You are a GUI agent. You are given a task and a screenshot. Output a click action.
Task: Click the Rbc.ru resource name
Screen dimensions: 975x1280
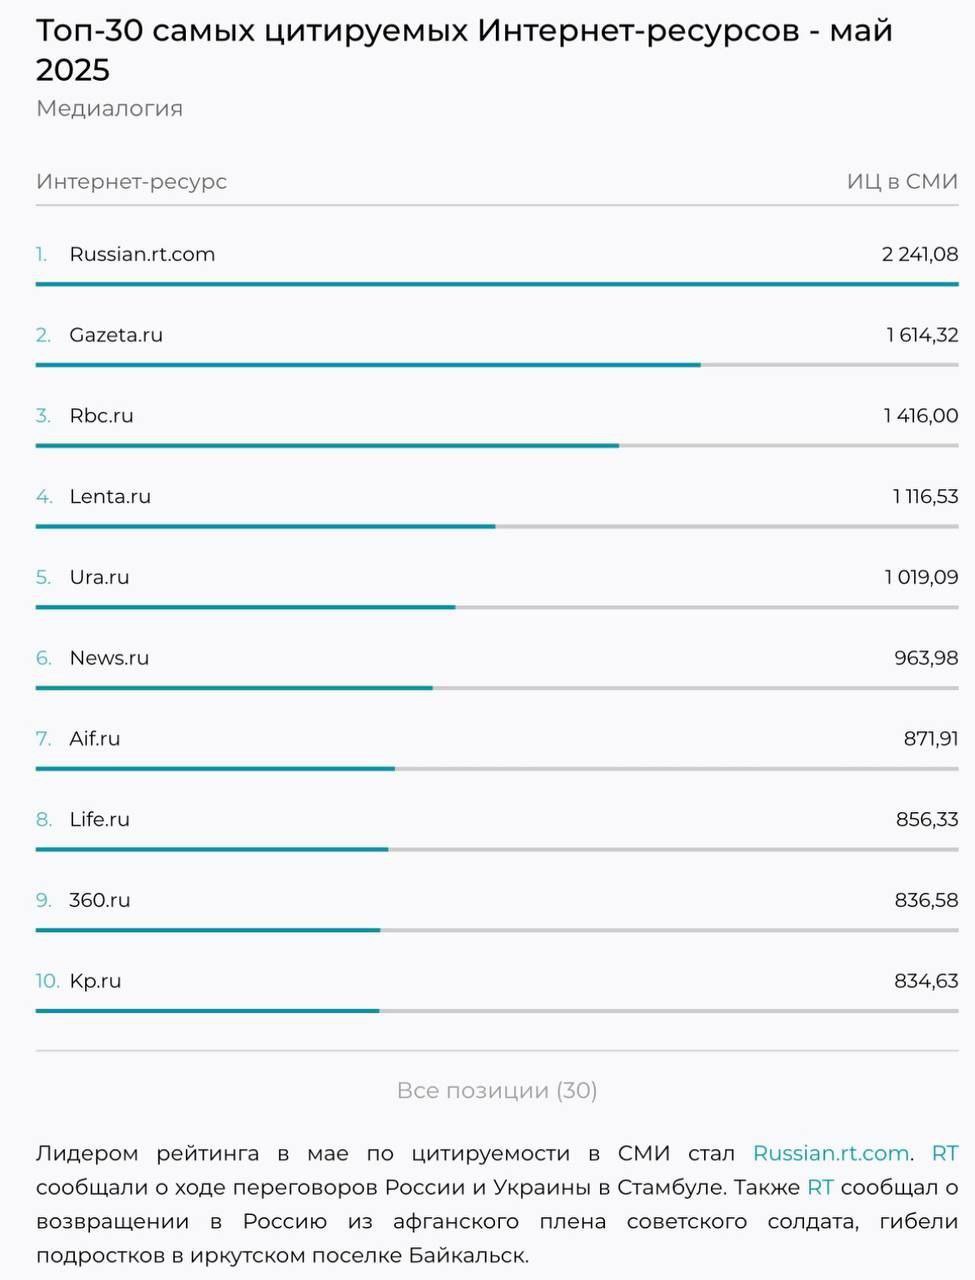[101, 415]
